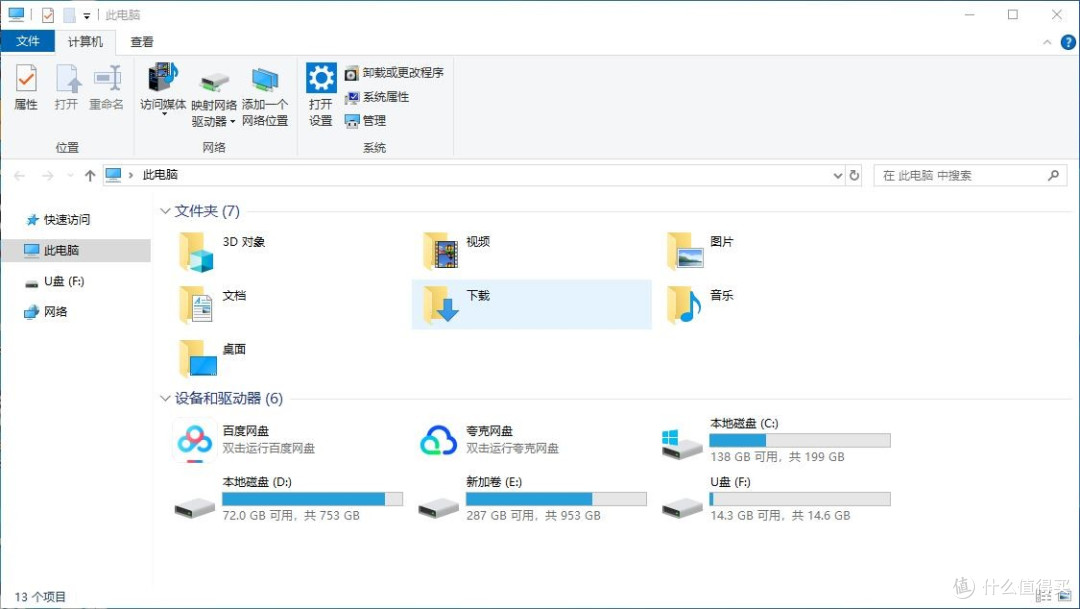Screen dimensions: 1080x609
Task: Click the text 14.3 GB 可用, 共 14.6 GB
Action: 780,515
